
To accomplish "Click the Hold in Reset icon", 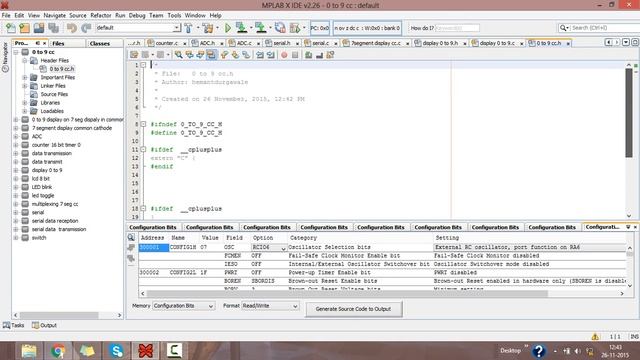I will coord(280,28).
